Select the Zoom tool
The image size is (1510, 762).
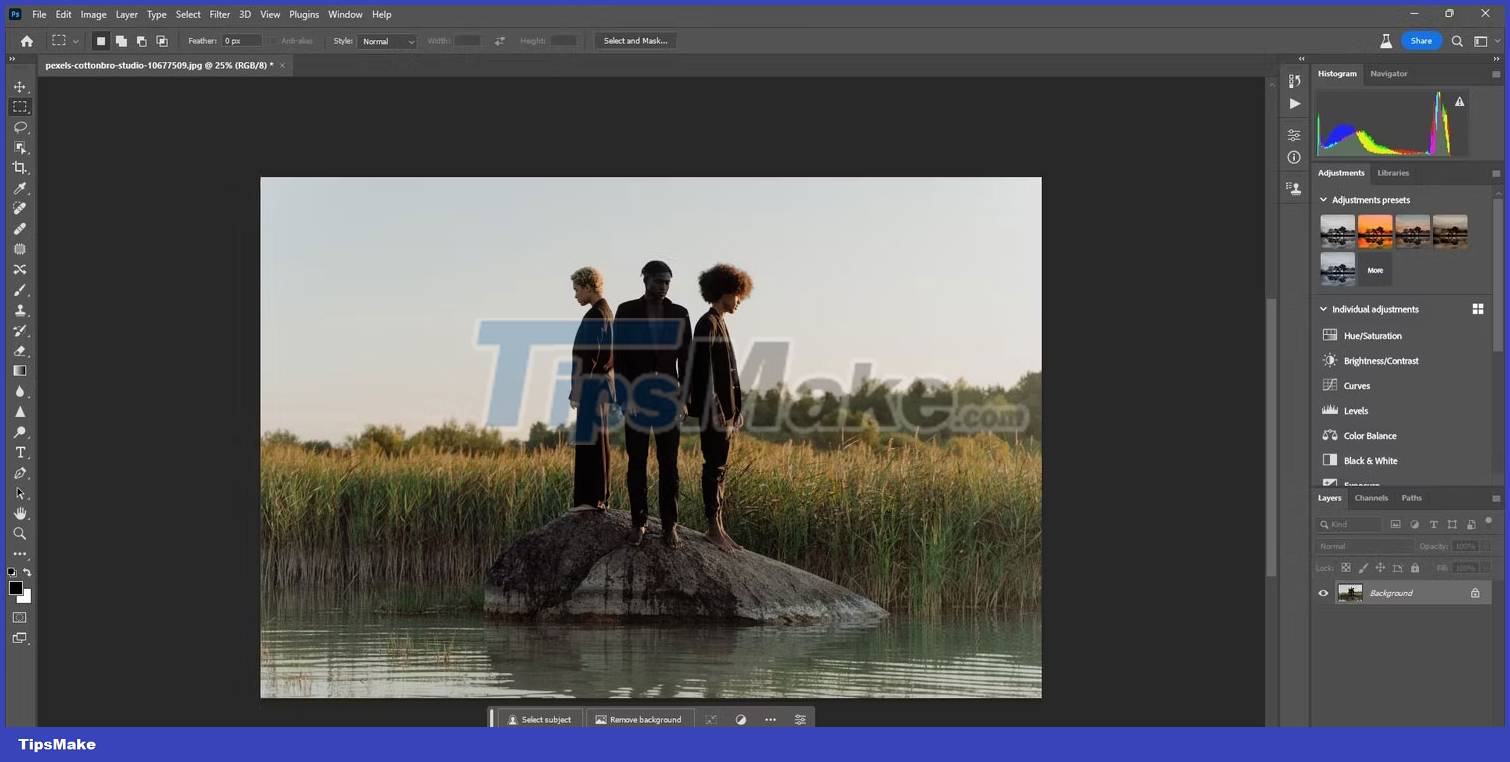click(x=20, y=533)
